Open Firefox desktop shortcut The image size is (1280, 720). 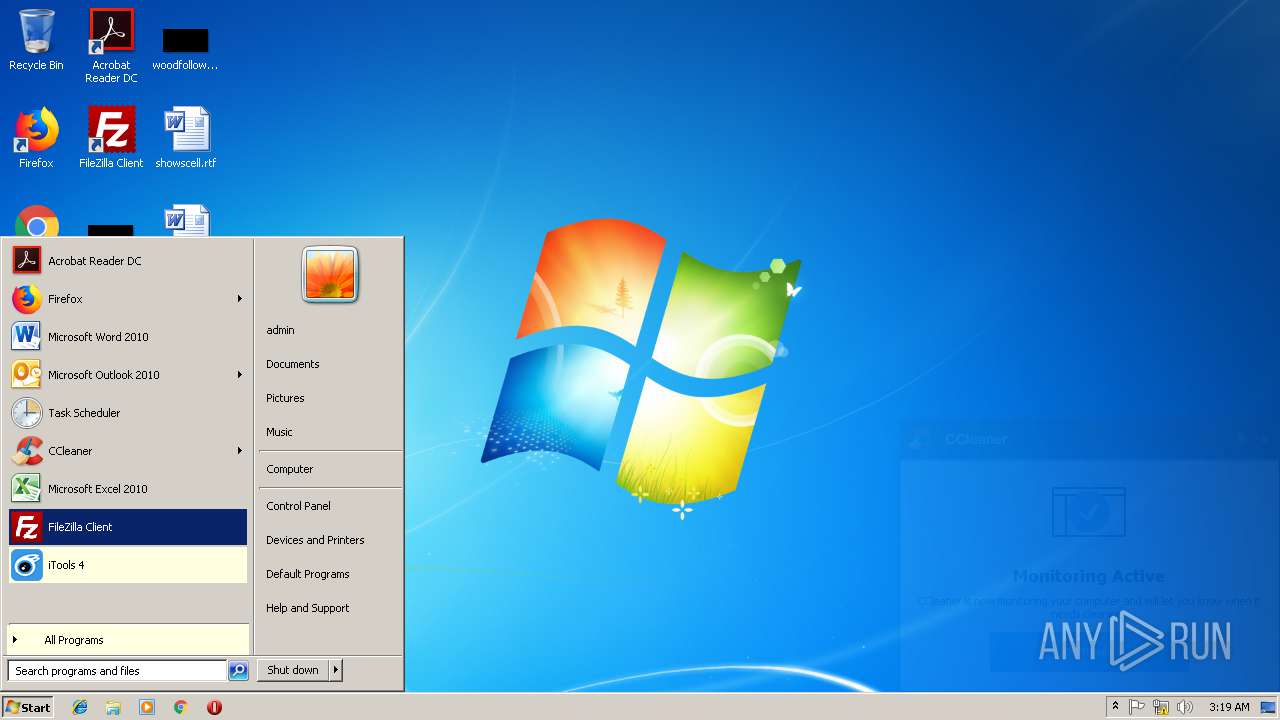point(36,137)
